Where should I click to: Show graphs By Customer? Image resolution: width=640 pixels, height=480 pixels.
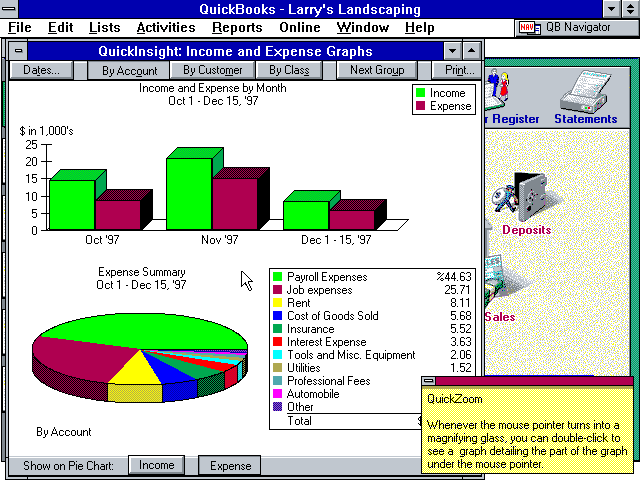pyautogui.click(x=213, y=70)
